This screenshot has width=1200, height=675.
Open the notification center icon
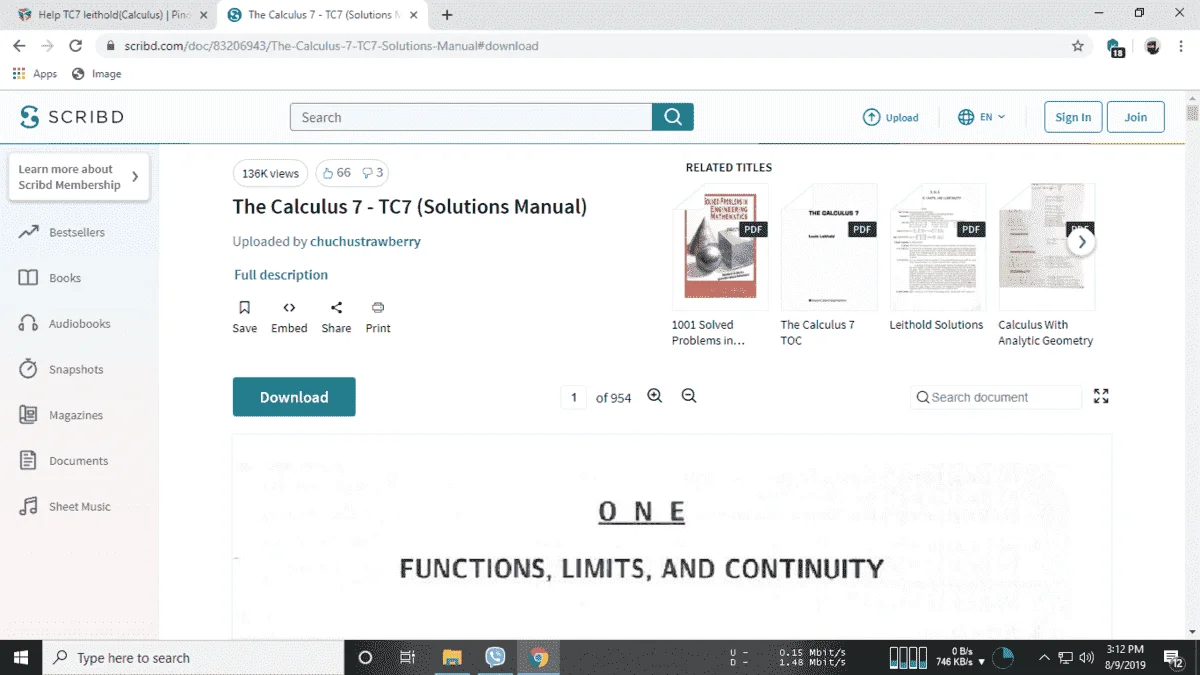[x=1174, y=658]
